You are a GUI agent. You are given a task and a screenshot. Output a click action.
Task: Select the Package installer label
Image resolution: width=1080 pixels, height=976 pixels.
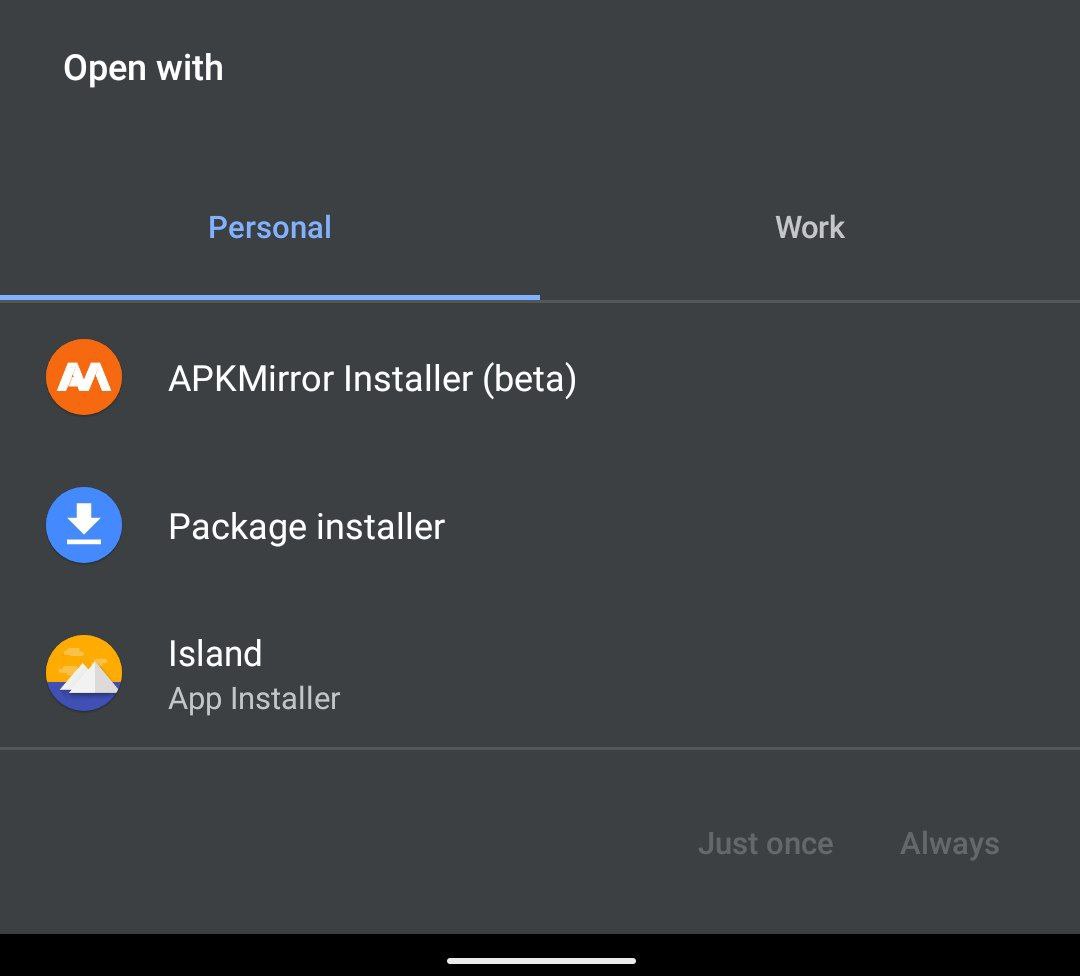[307, 528]
